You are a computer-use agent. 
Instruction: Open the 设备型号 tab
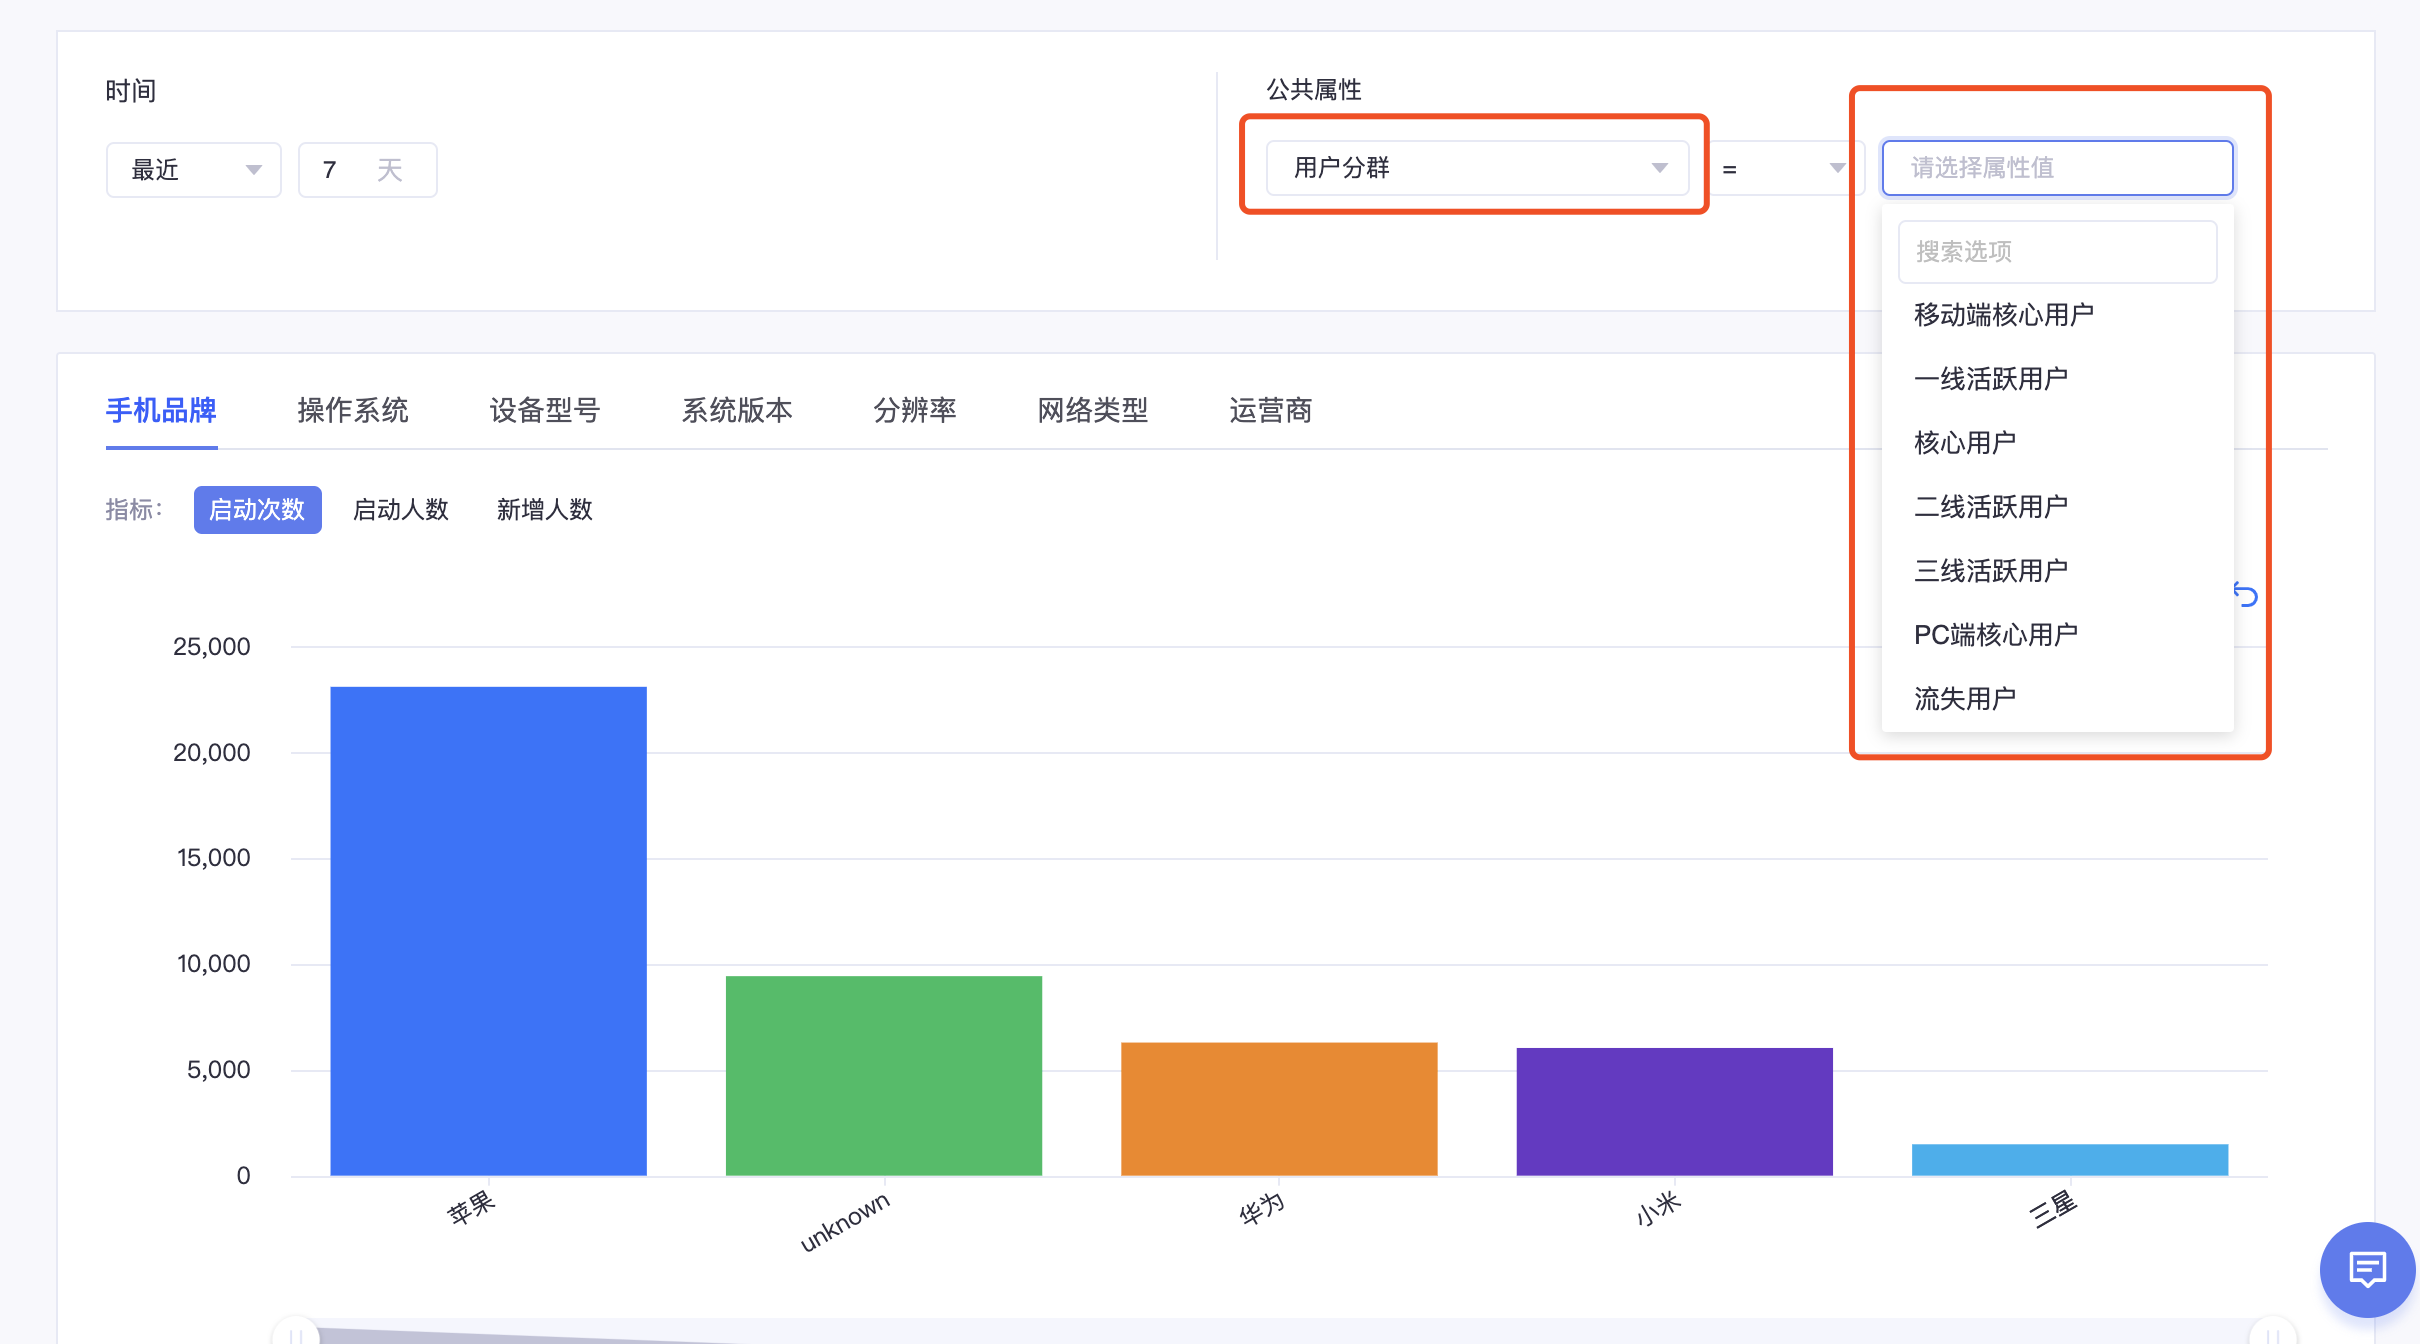click(545, 410)
